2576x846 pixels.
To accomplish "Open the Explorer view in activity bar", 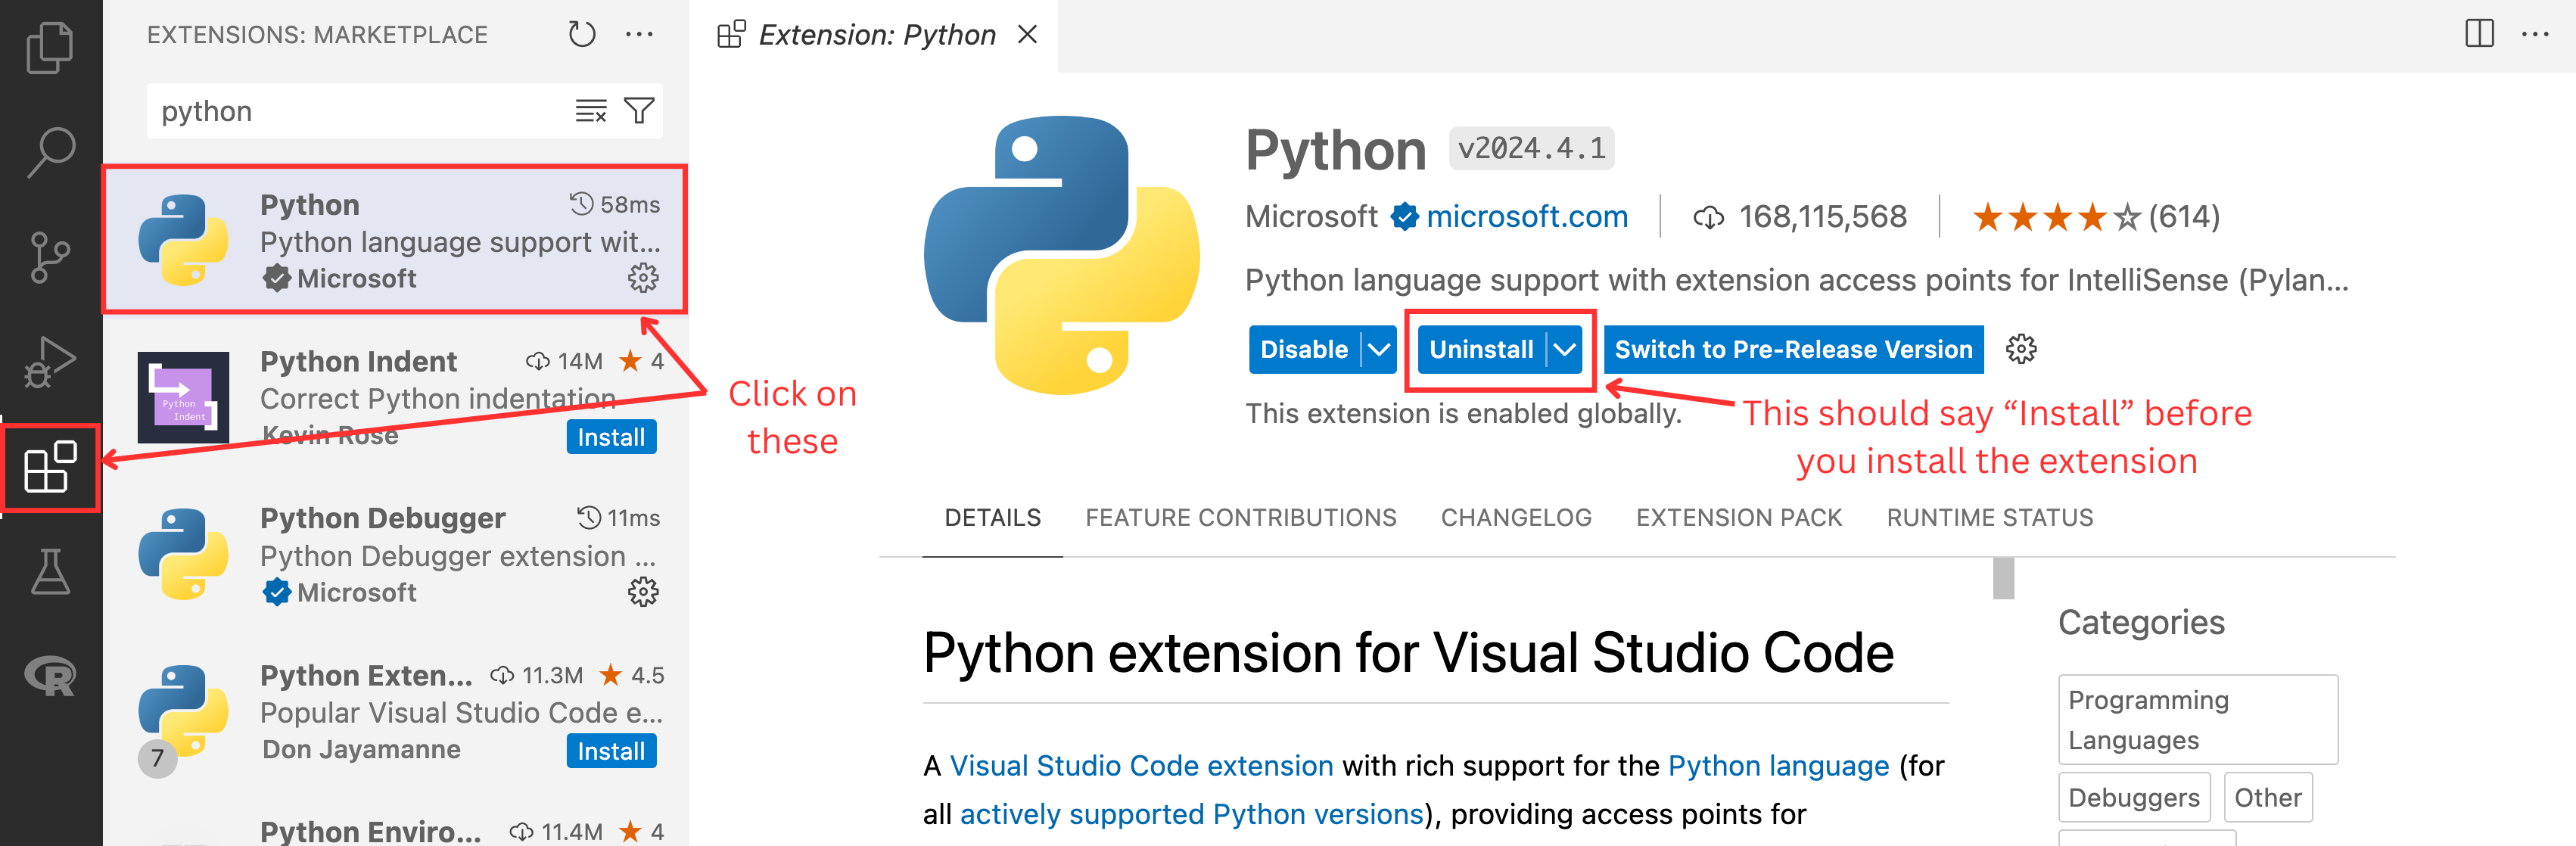I will (50, 47).
